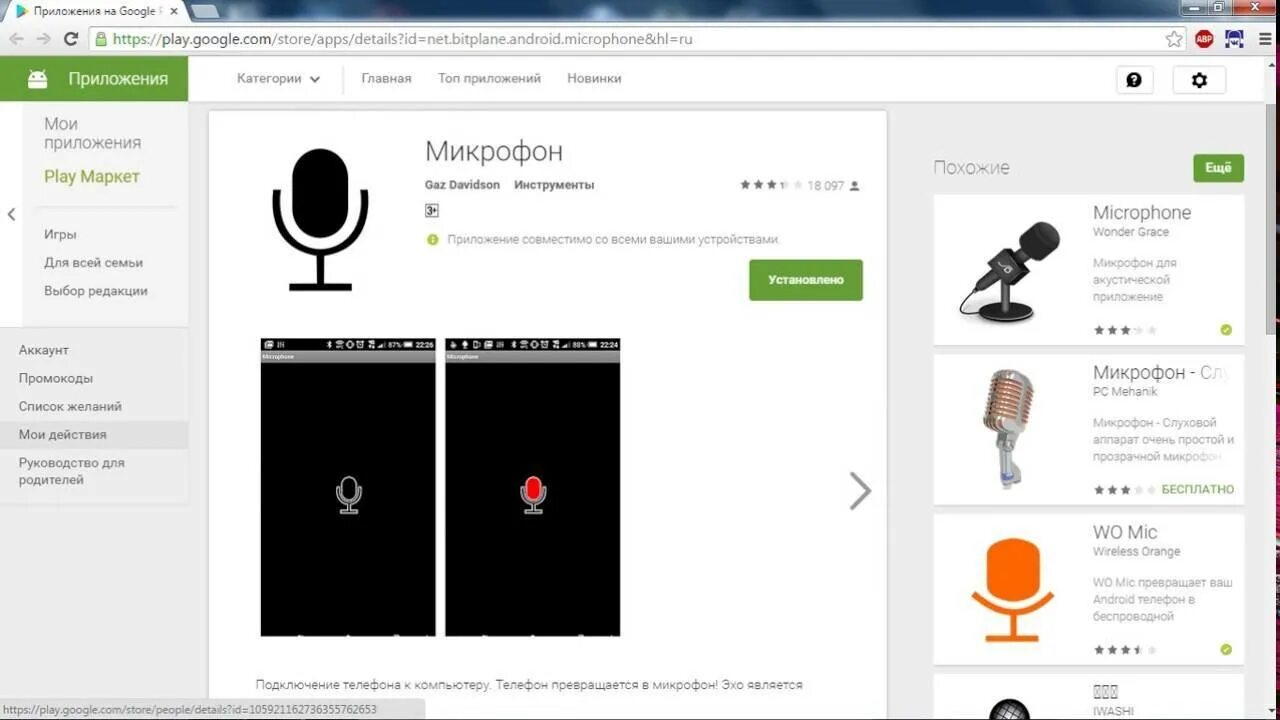
Task: Click the extension icon beside ABP
Action: pyautogui.click(x=1234, y=39)
